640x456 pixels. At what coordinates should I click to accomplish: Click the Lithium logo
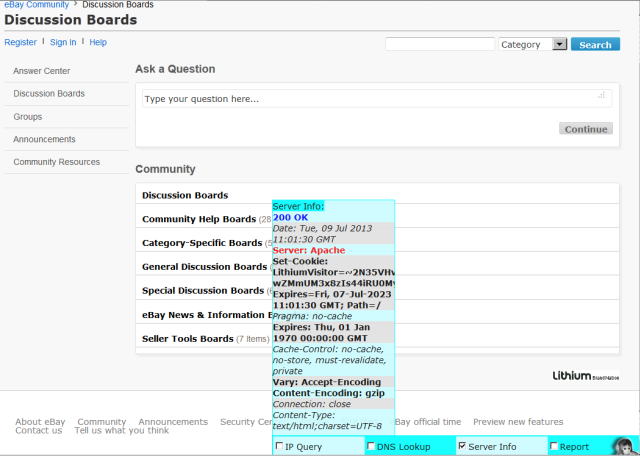[579, 376]
